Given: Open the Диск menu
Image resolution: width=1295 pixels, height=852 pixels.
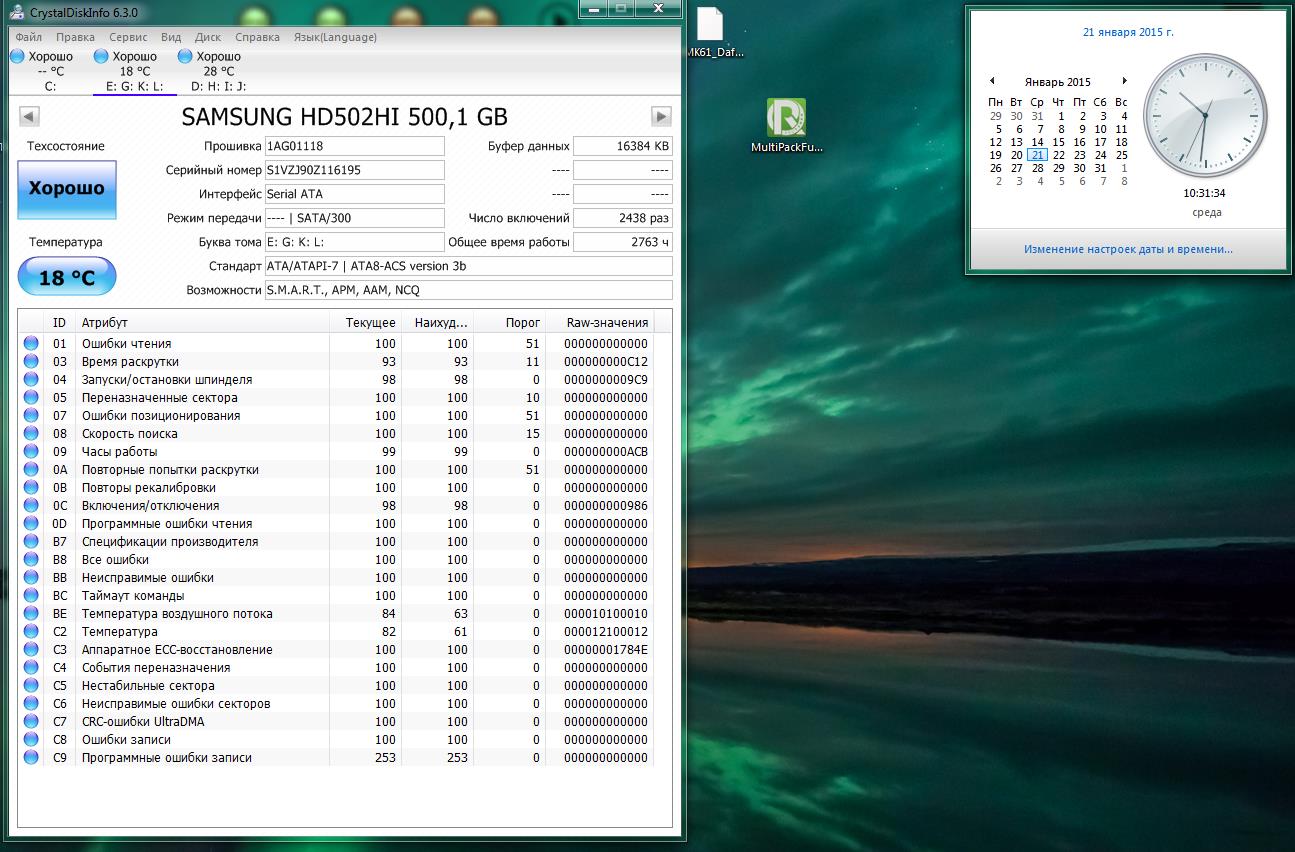Looking at the screenshot, I should [208, 37].
